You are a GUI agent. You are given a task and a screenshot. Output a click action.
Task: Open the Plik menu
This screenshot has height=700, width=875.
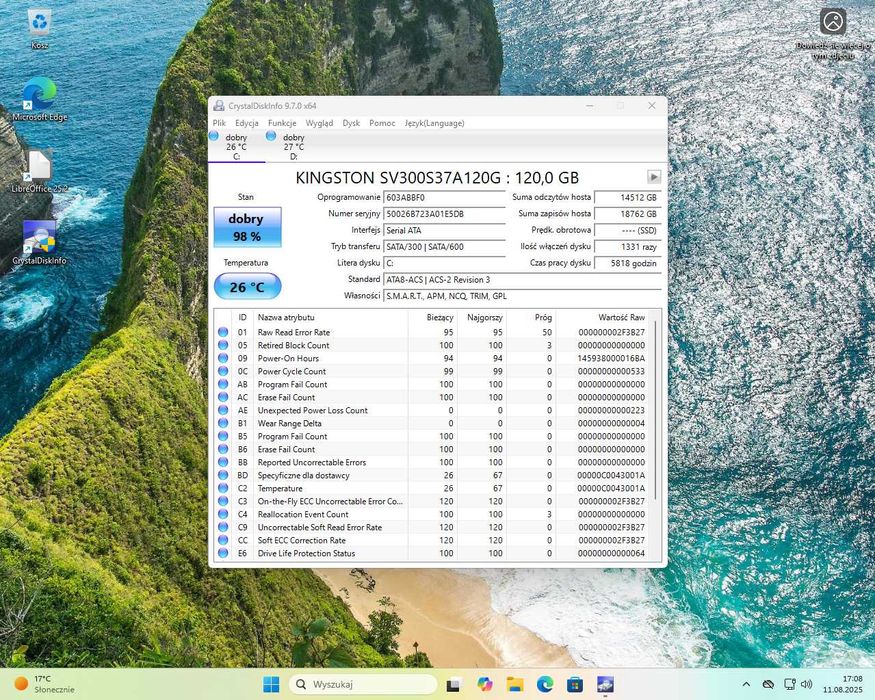click(219, 123)
